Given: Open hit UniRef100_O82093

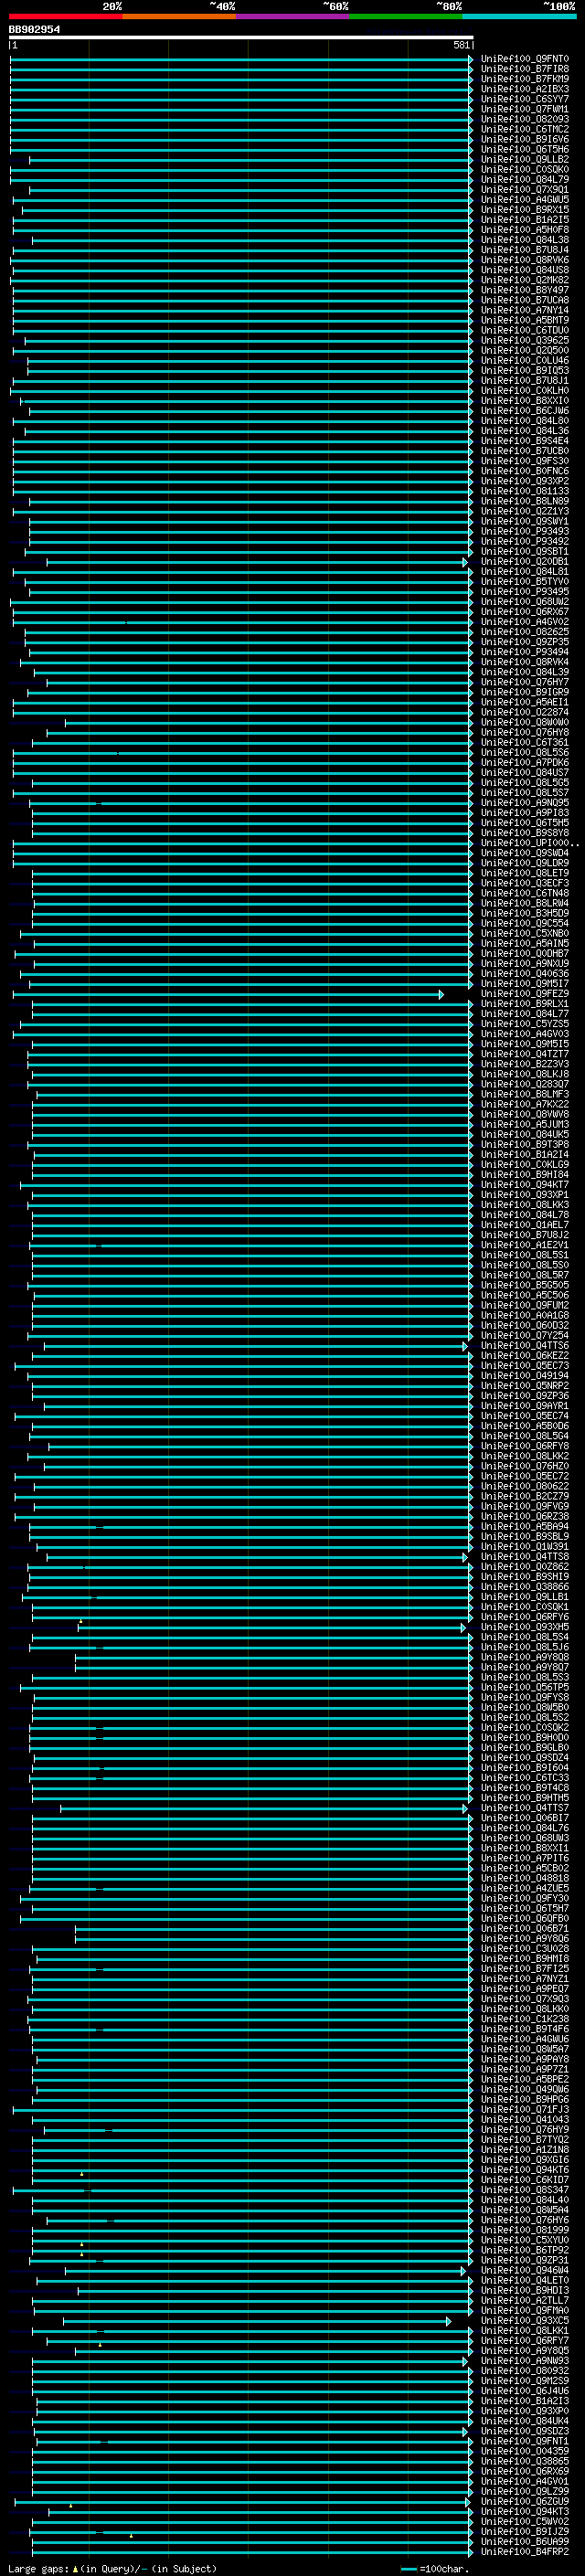Looking at the screenshot, I should 525,119.
